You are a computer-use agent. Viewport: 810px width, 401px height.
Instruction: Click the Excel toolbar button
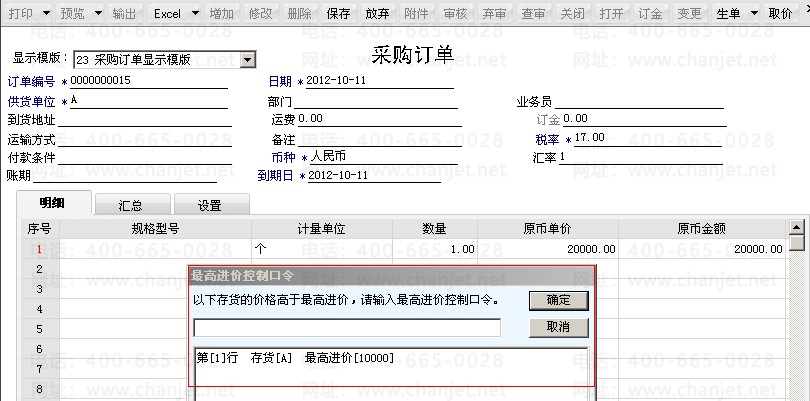(167, 13)
